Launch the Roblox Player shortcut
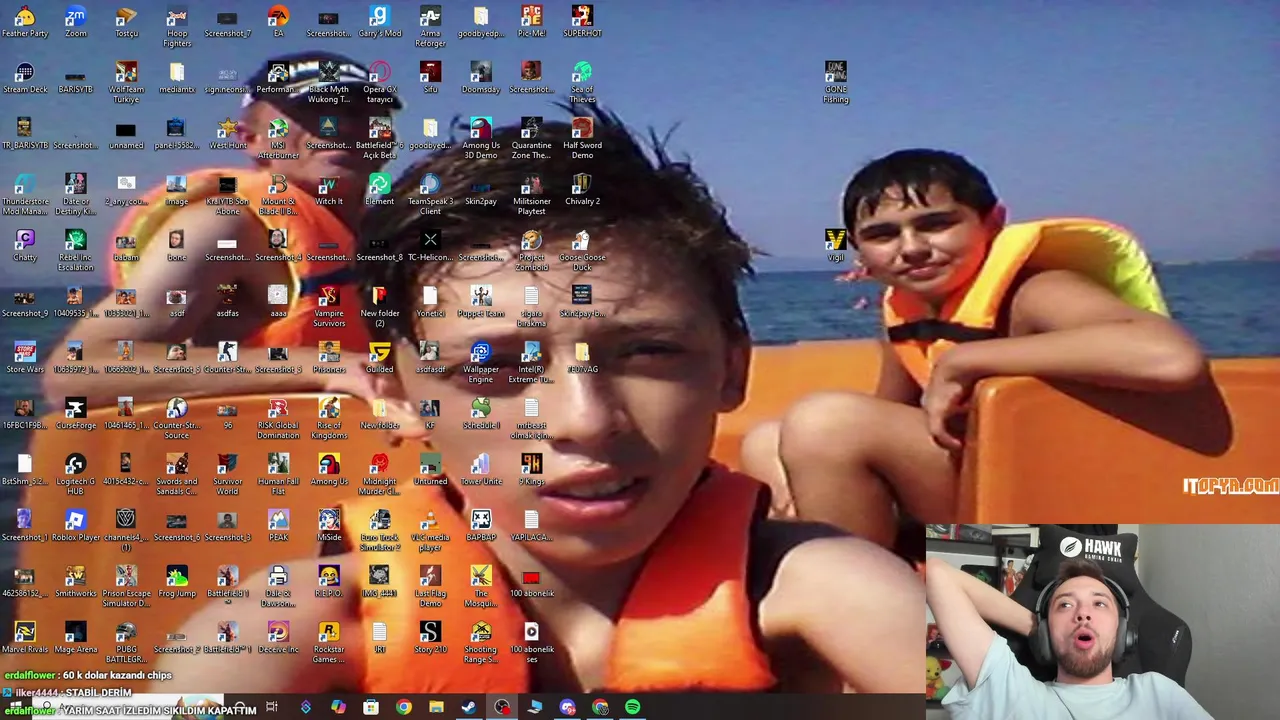The image size is (1280, 720). tap(75, 526)
